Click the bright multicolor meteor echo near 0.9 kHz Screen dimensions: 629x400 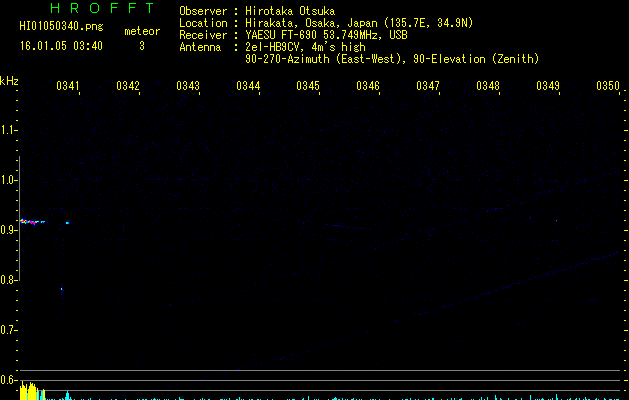pos(32,221)
